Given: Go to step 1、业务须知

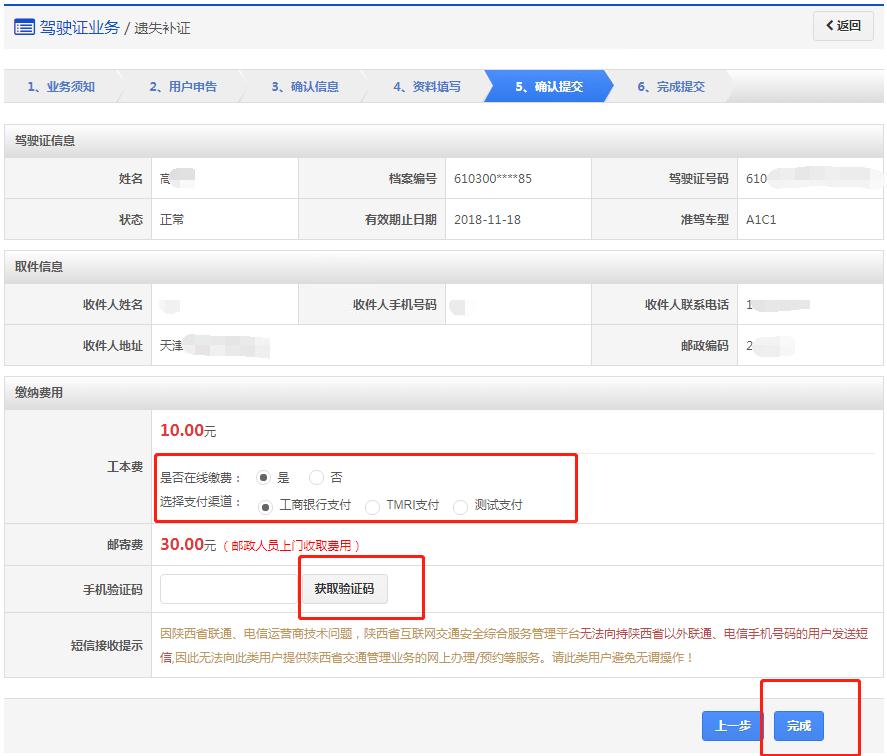Looking at the screenshot, I should click(x=61, y=87).
